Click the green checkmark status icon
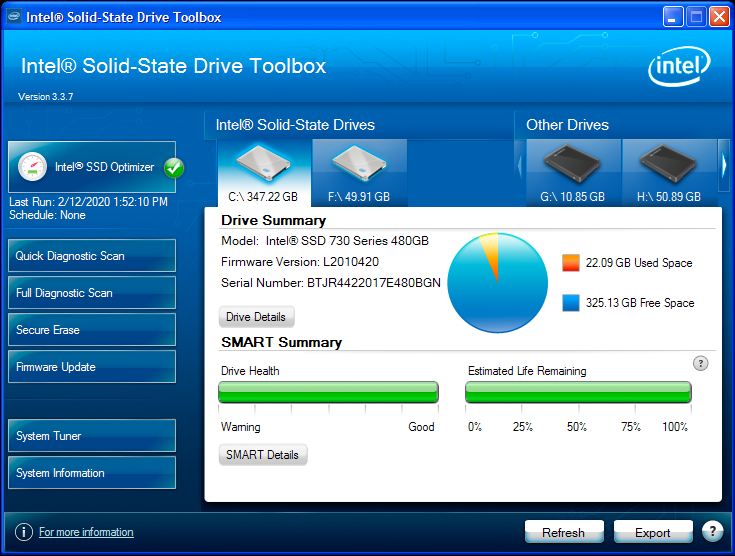The height and width of the screenshot is (556, 735). tap(174, 168)
